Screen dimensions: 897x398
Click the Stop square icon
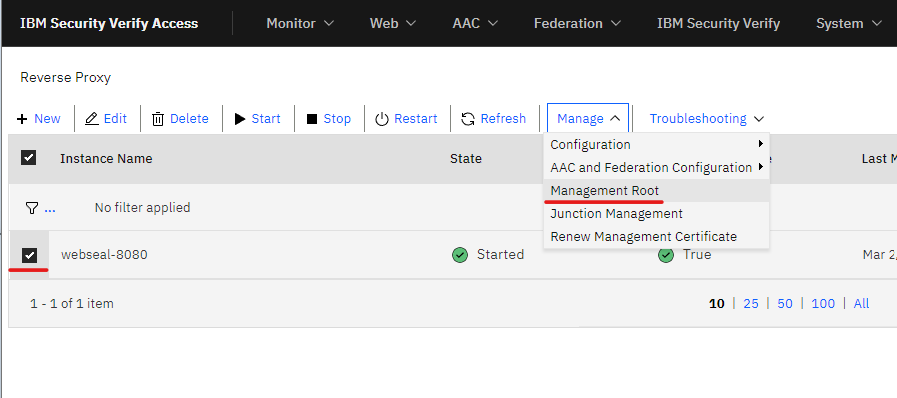[x=312, y=119]
